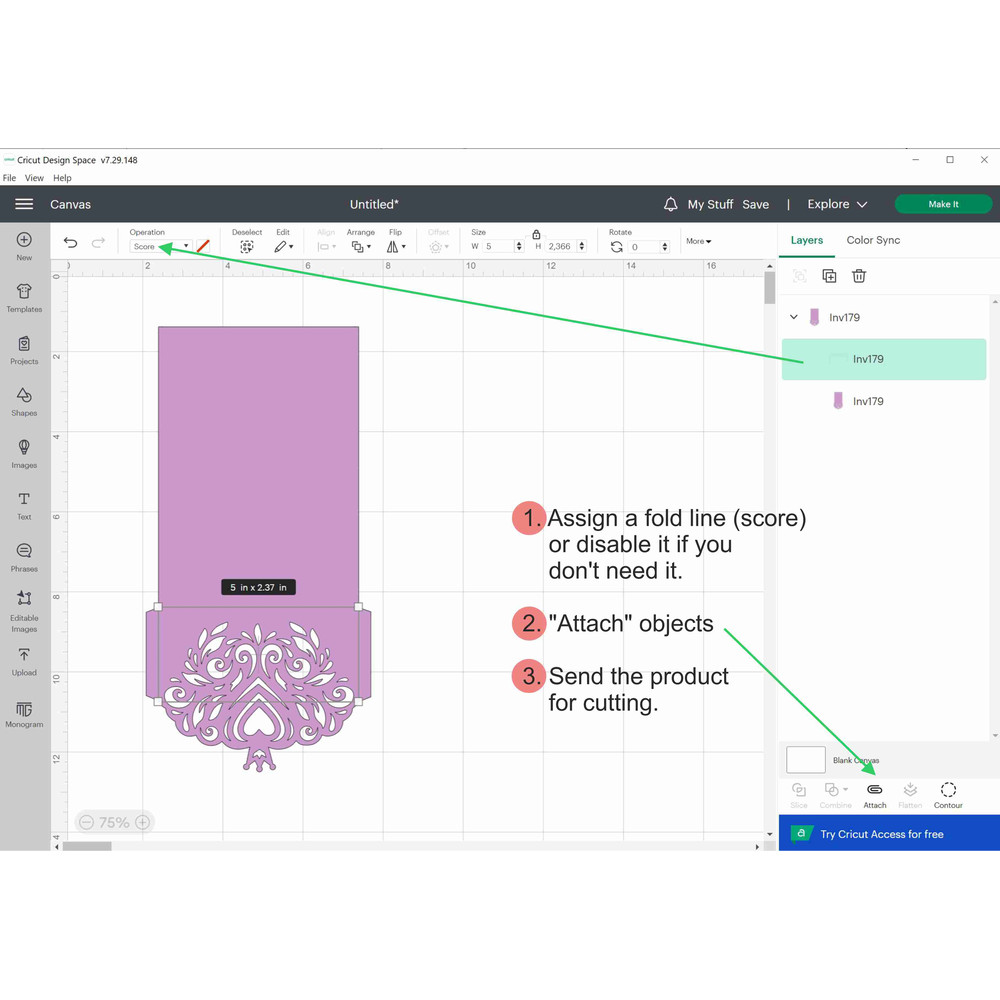
Task: Open the Templates panel in sidebar
Action: (x=24, y=296)
